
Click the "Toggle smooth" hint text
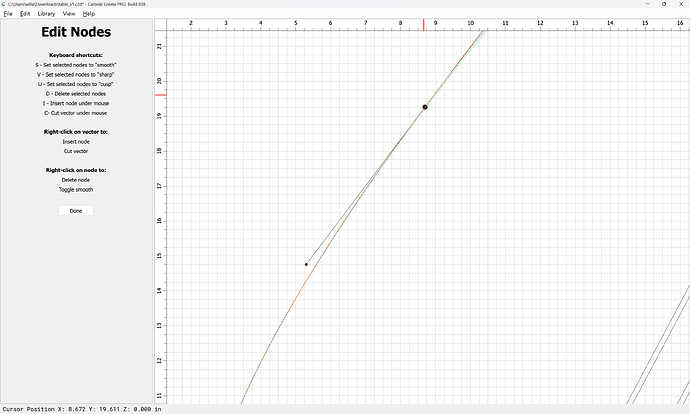[x=76, y=189]
